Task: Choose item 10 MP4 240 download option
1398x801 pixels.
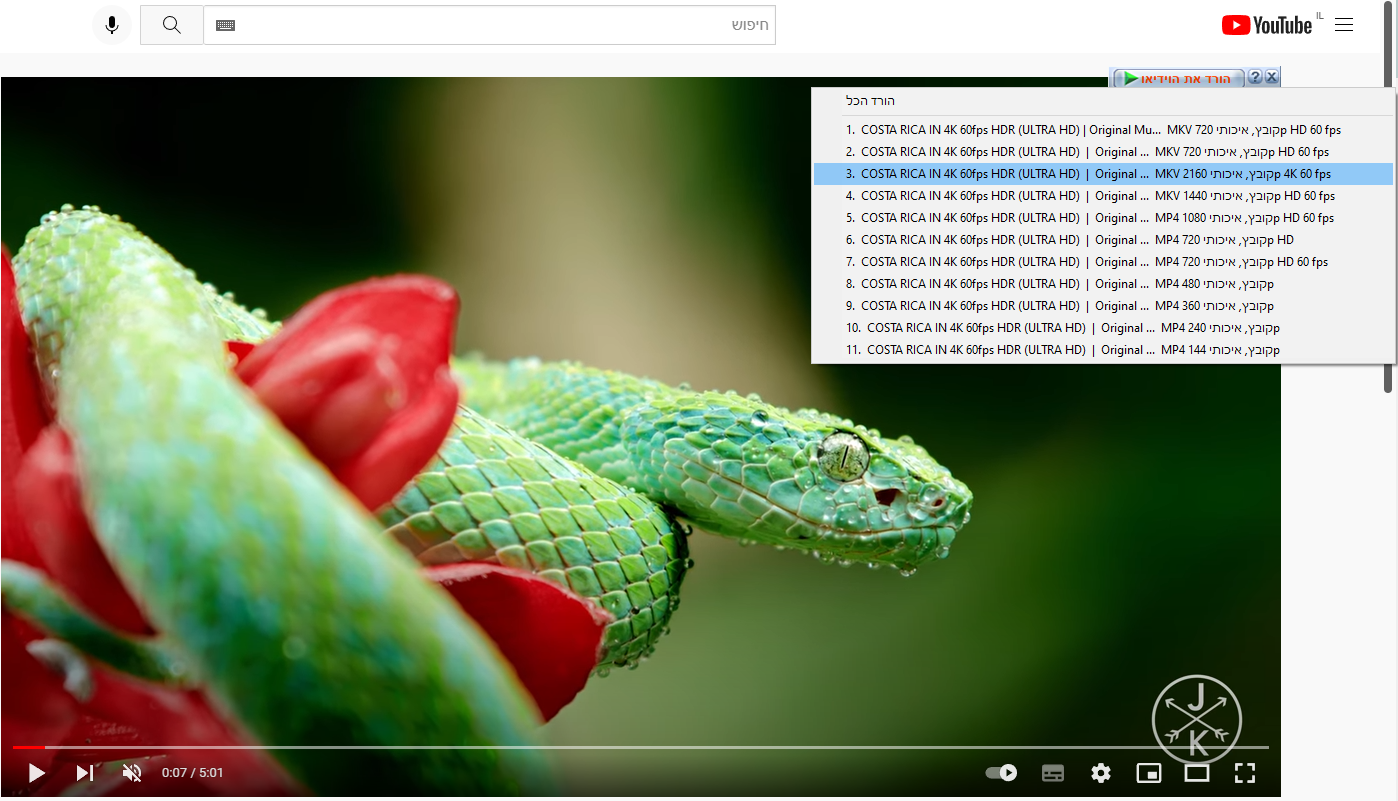Action: click(x=1102, y=328)
